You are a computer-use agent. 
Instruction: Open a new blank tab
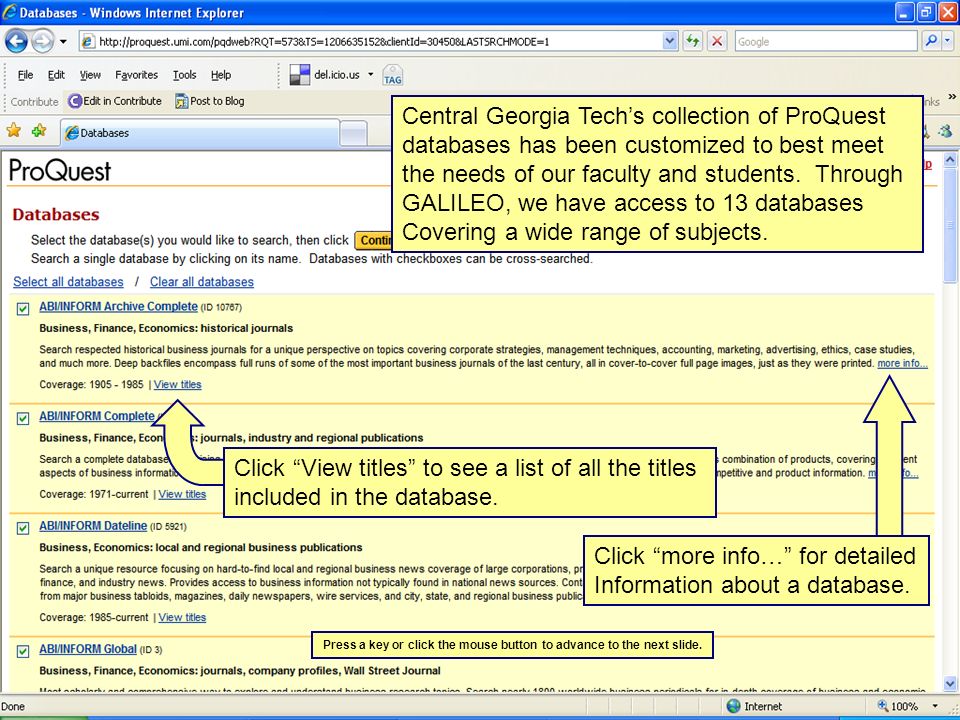point(353,133)
